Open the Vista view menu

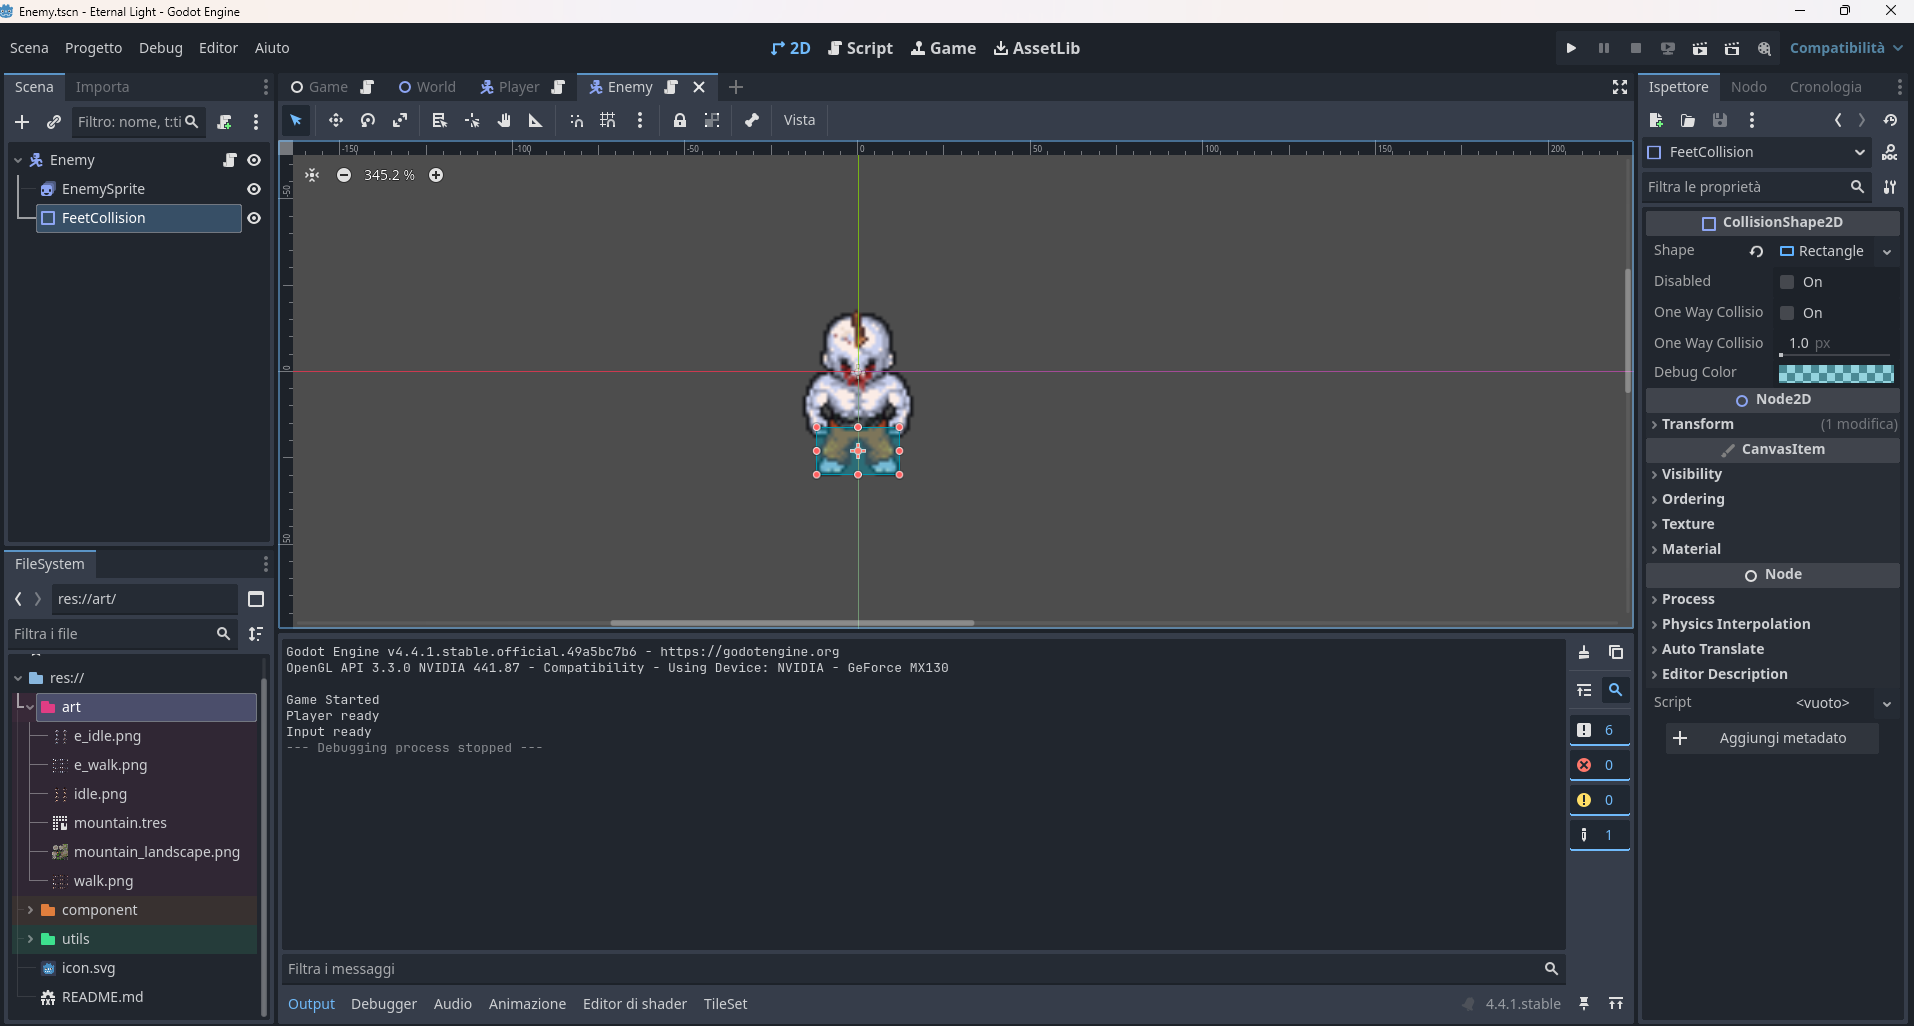tap(799, 120)
